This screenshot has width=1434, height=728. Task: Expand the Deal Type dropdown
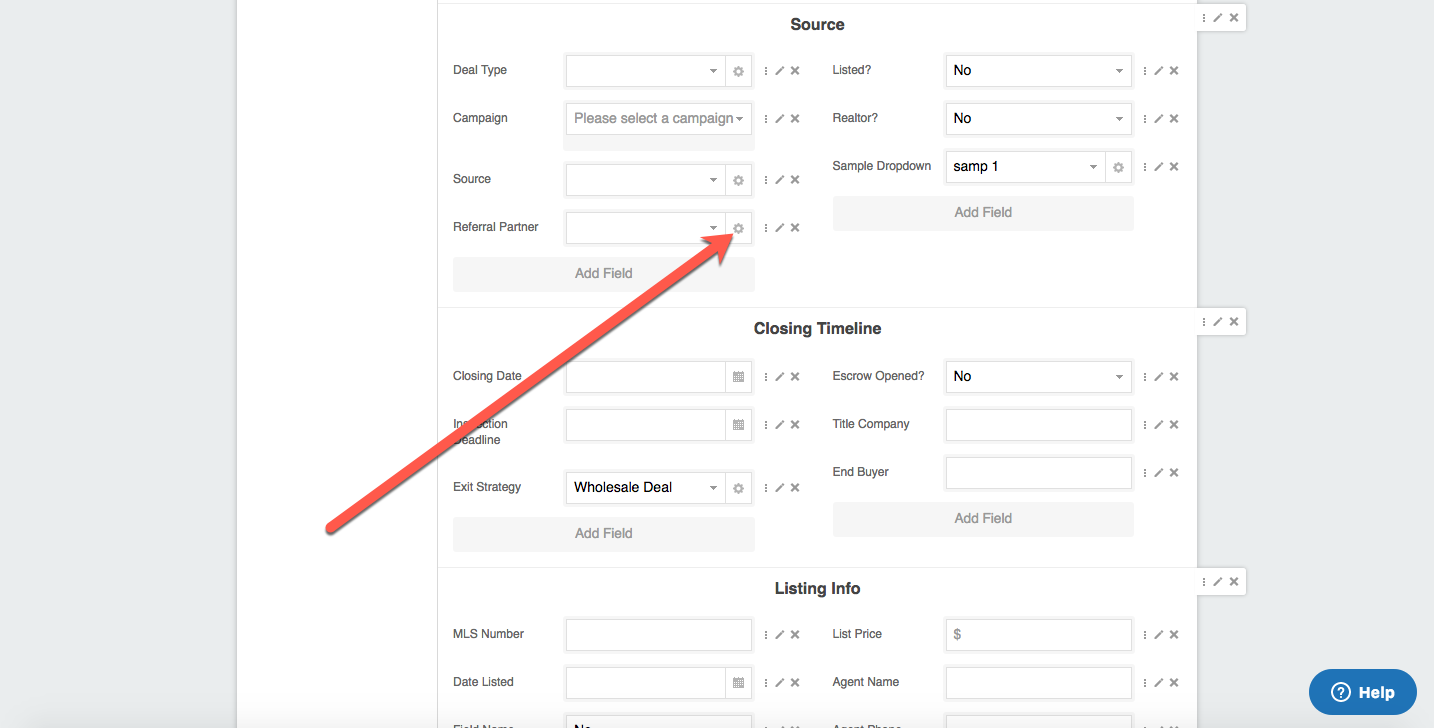[646, 71]
